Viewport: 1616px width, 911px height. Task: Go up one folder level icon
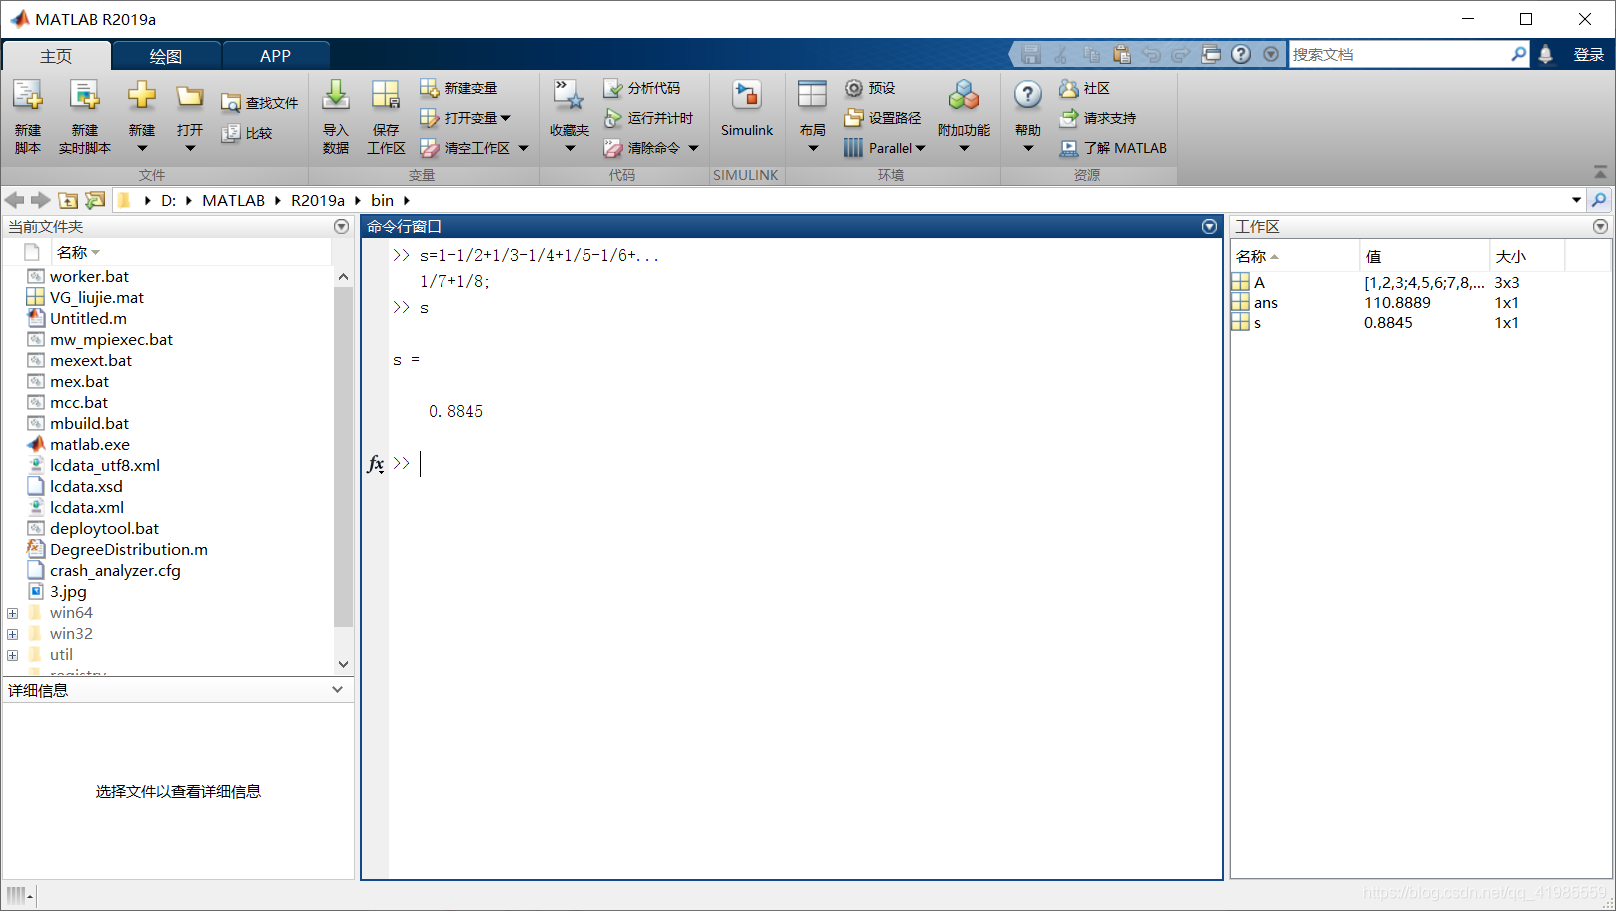68,200
